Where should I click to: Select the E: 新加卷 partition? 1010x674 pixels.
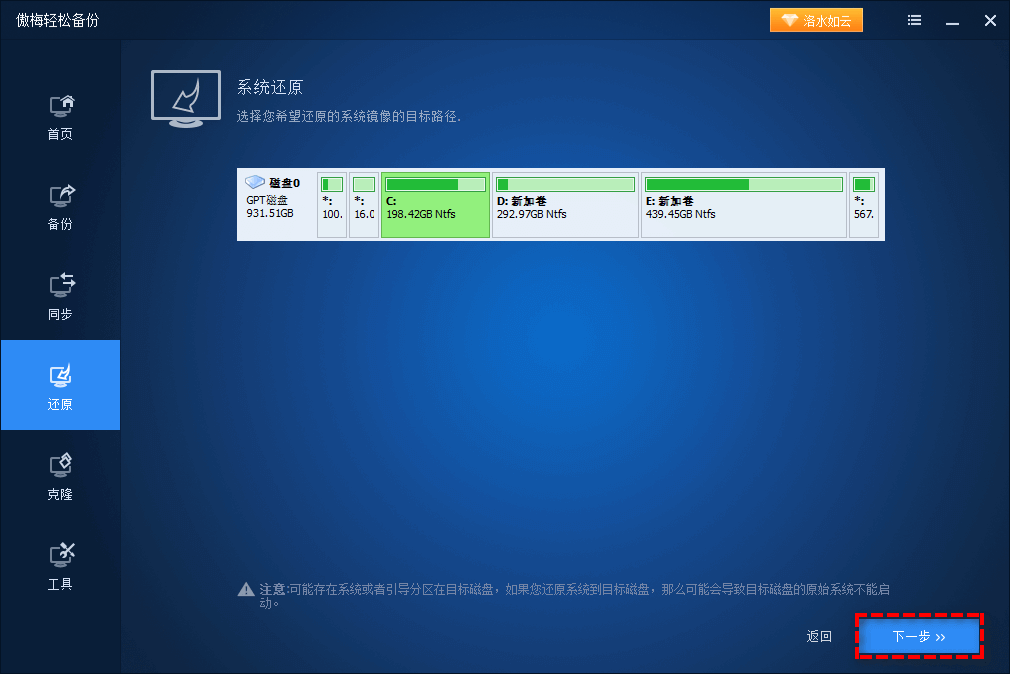743,205
